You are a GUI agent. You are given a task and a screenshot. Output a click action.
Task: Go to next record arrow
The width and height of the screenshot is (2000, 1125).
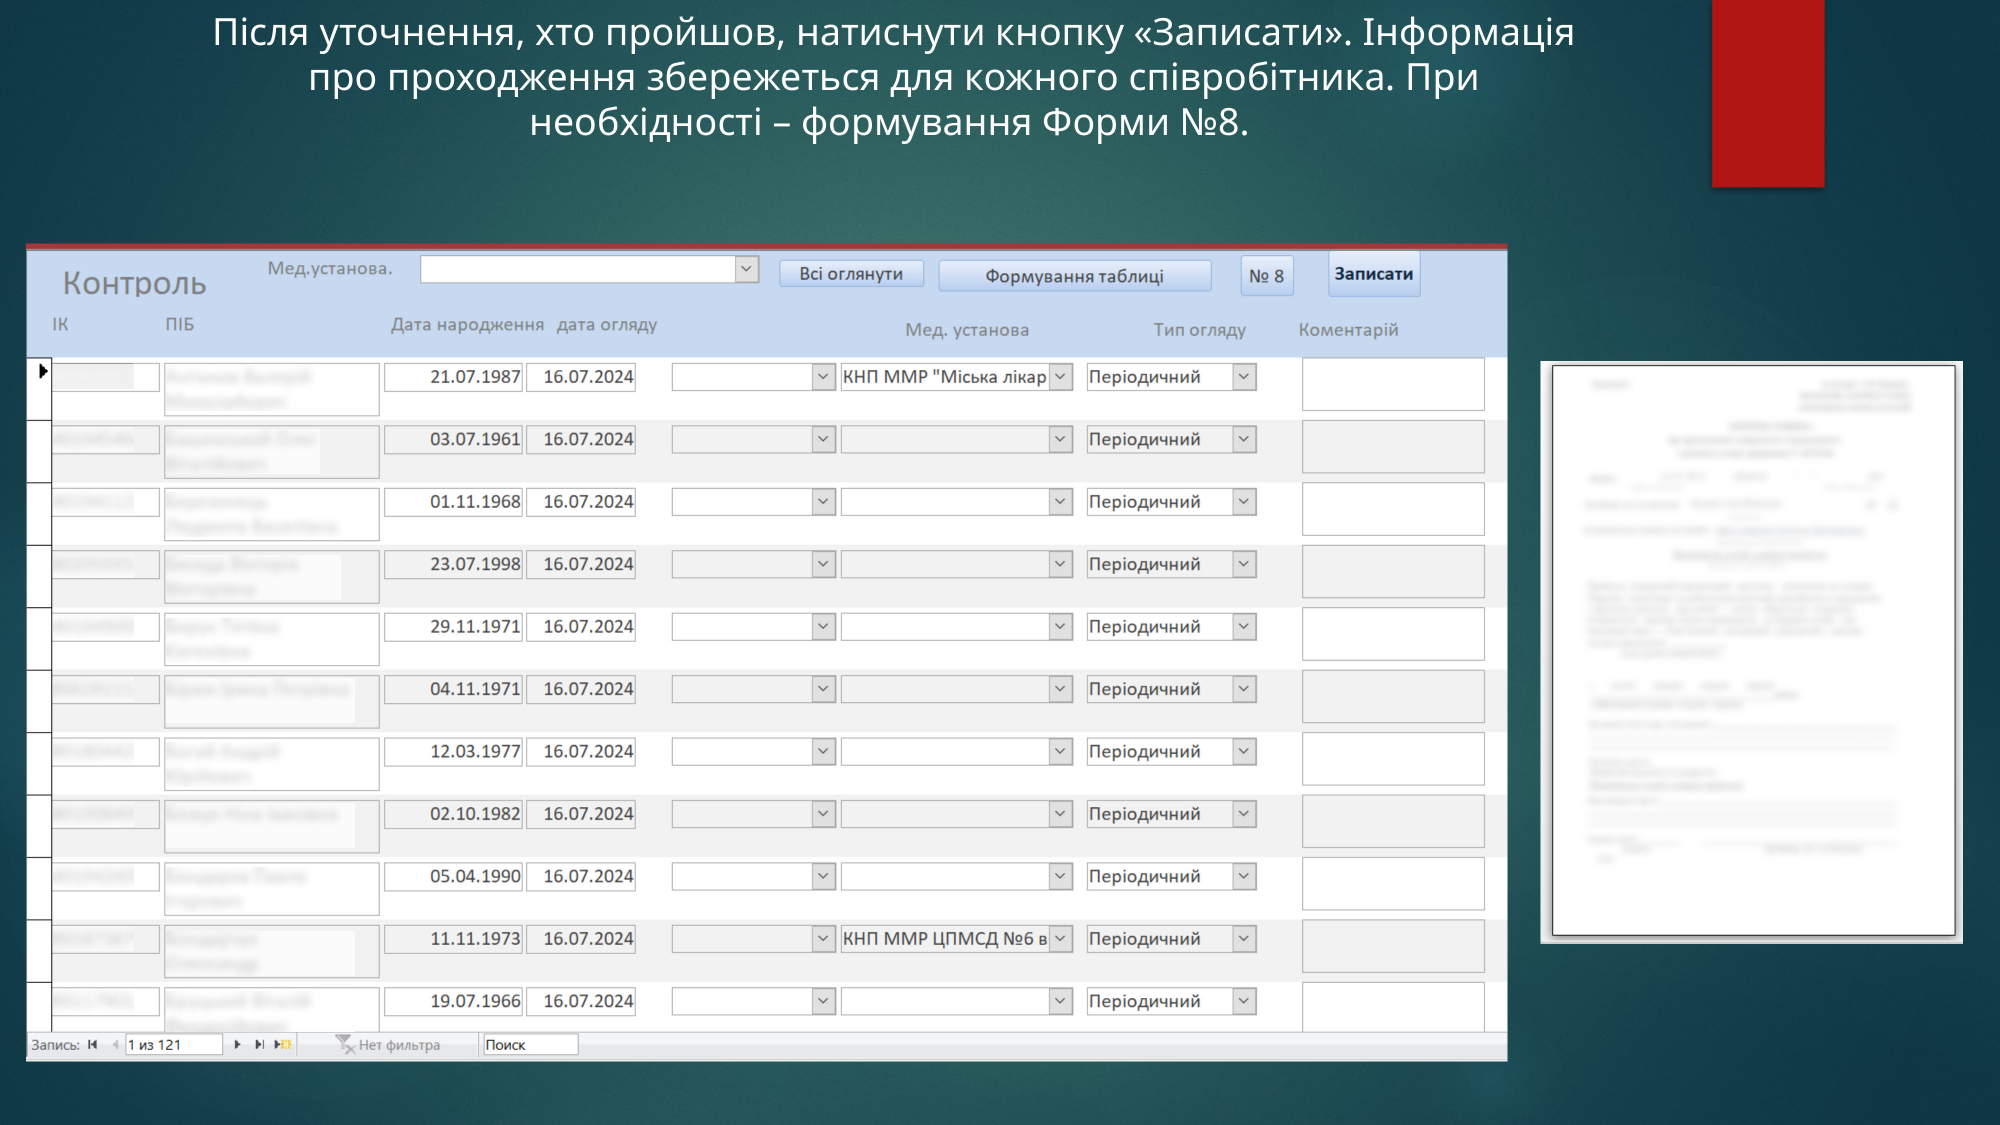[x=237, y=1045]
